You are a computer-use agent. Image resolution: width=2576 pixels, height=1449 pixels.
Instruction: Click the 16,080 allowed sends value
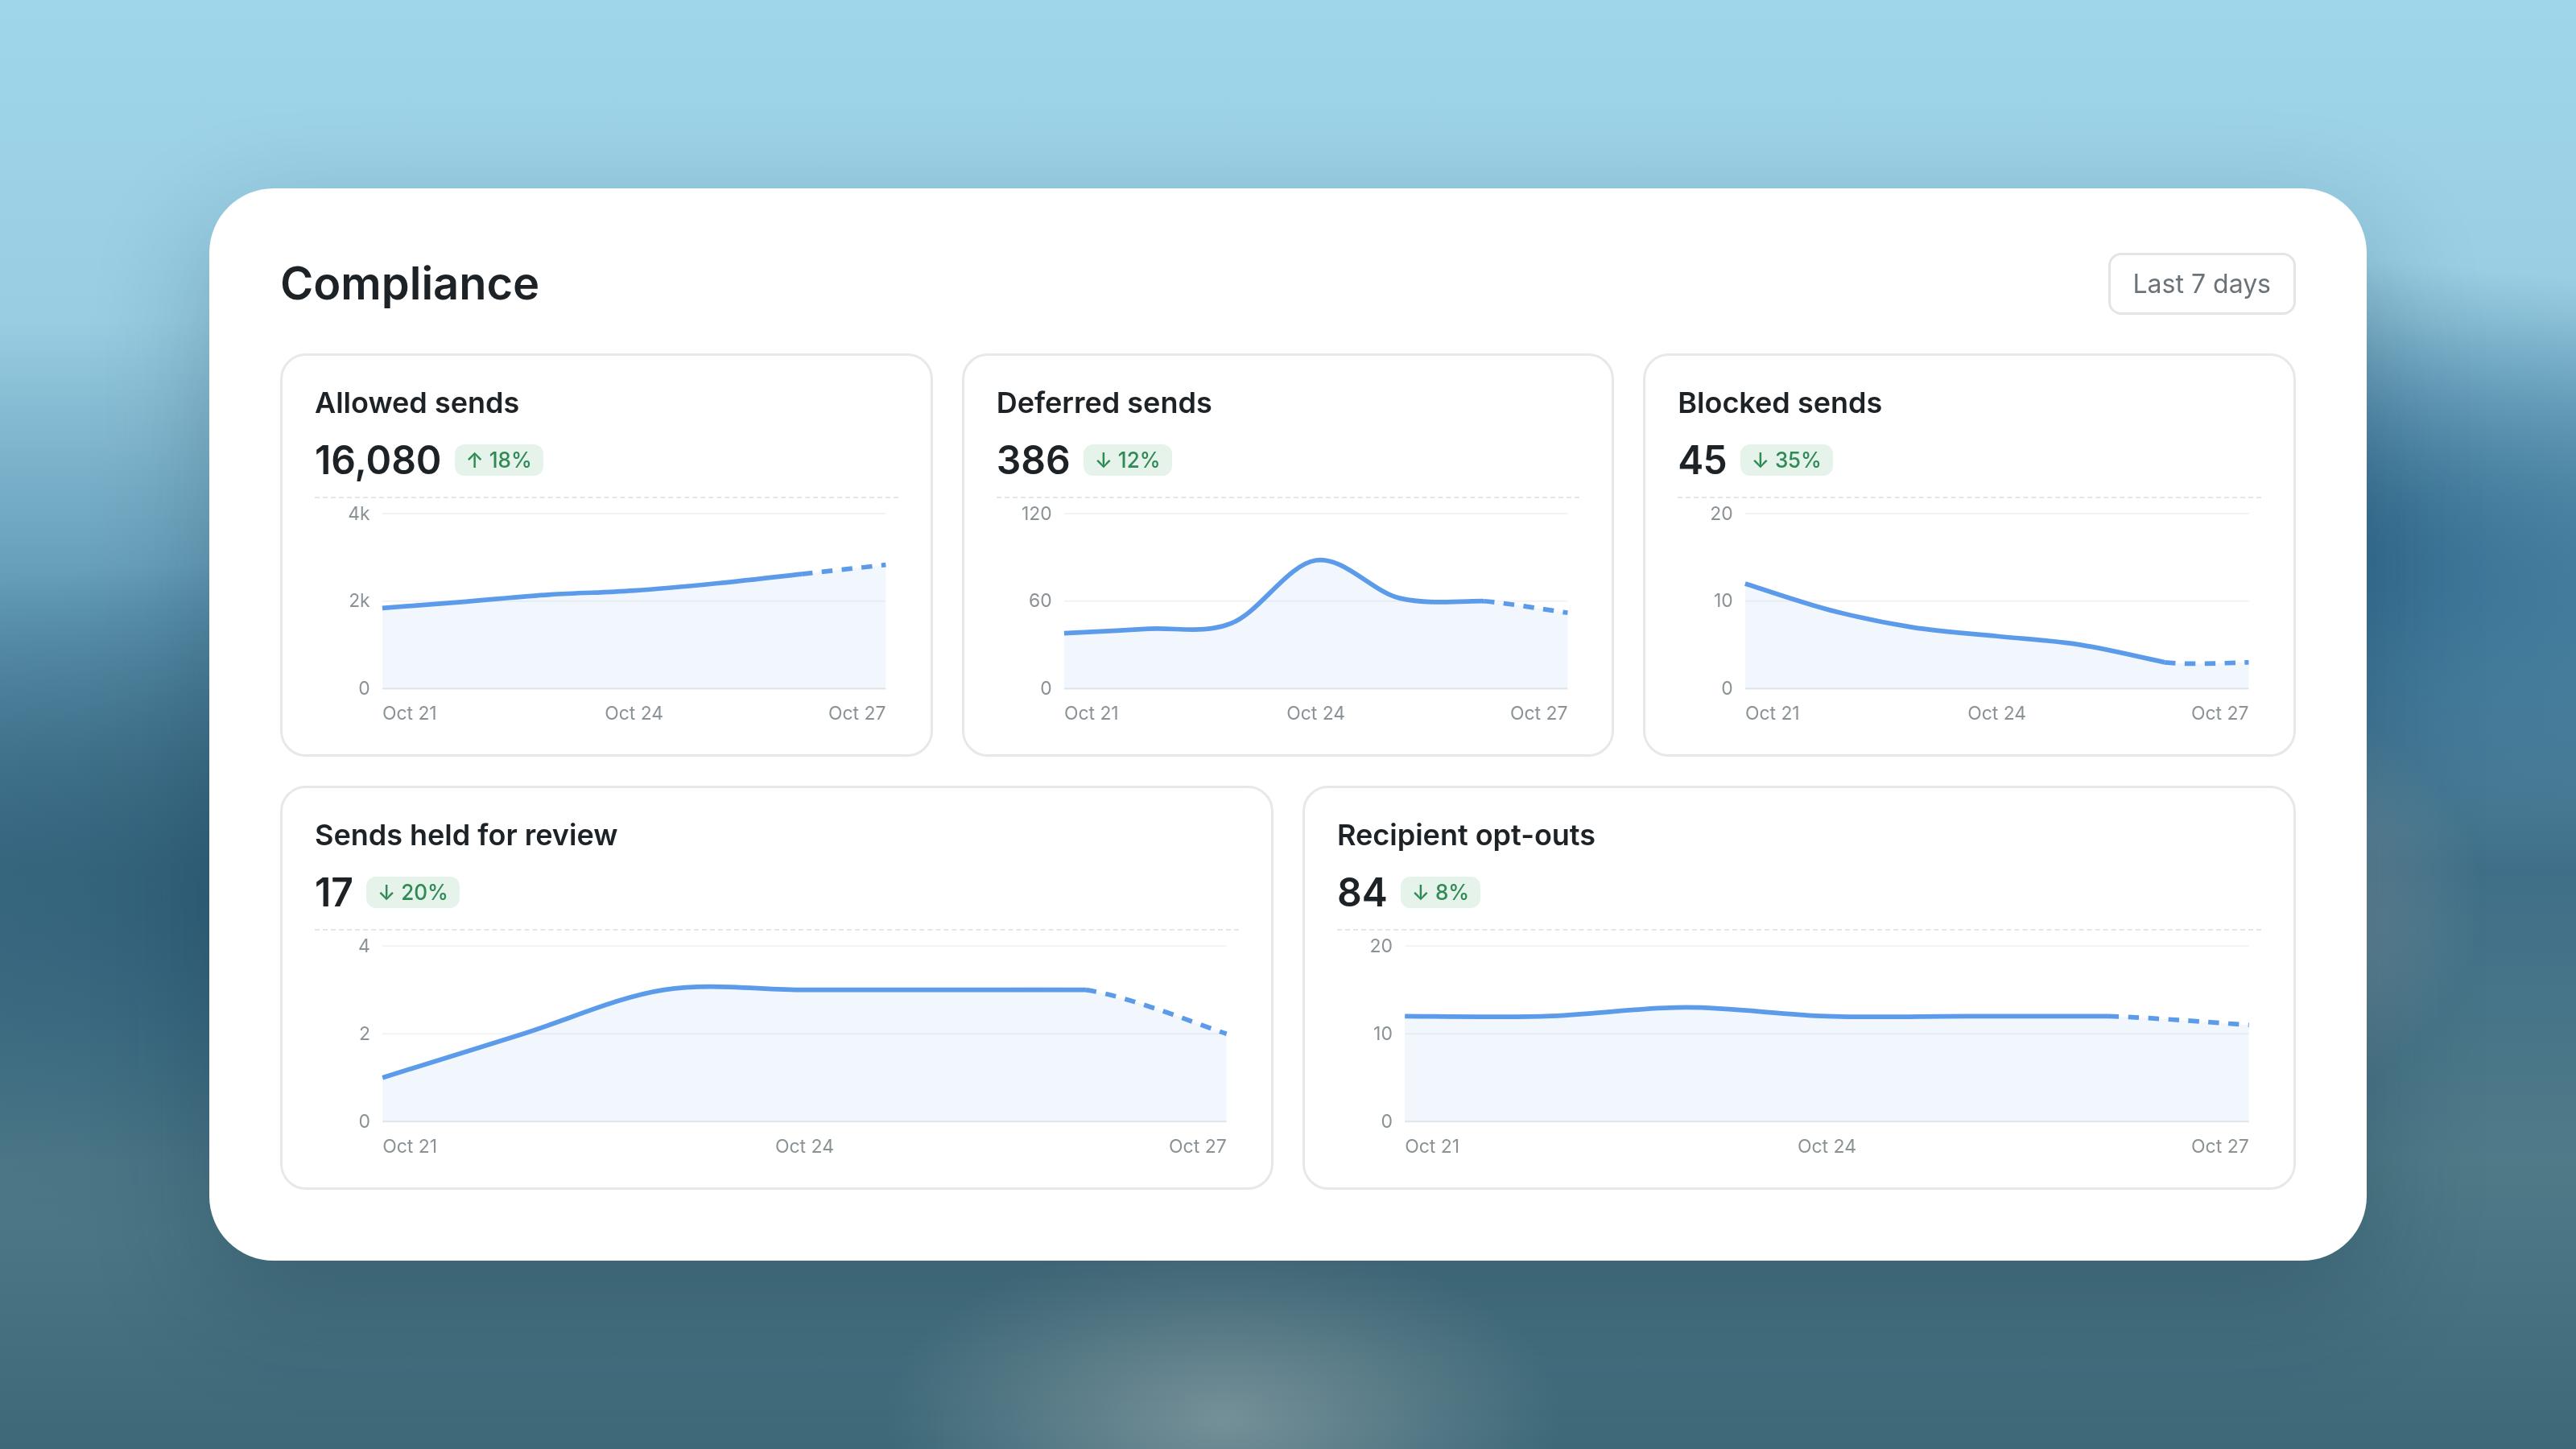[x=377, y=460]
